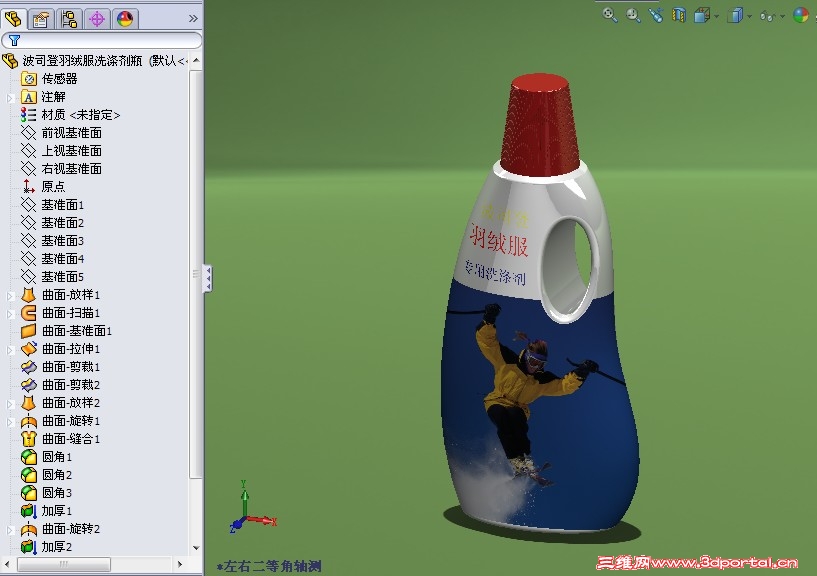Select the Zoom to Fit tool

point(610,15)
